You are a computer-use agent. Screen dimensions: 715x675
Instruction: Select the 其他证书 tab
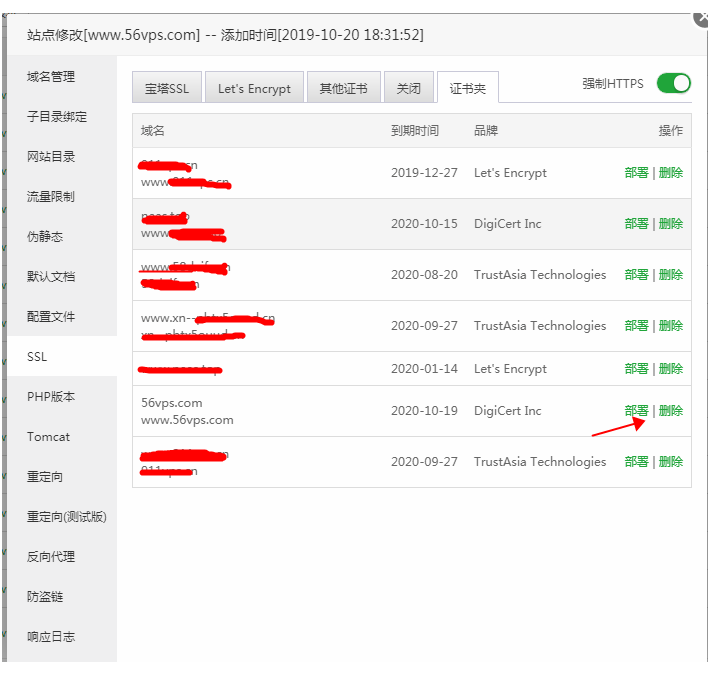(343, 89)
